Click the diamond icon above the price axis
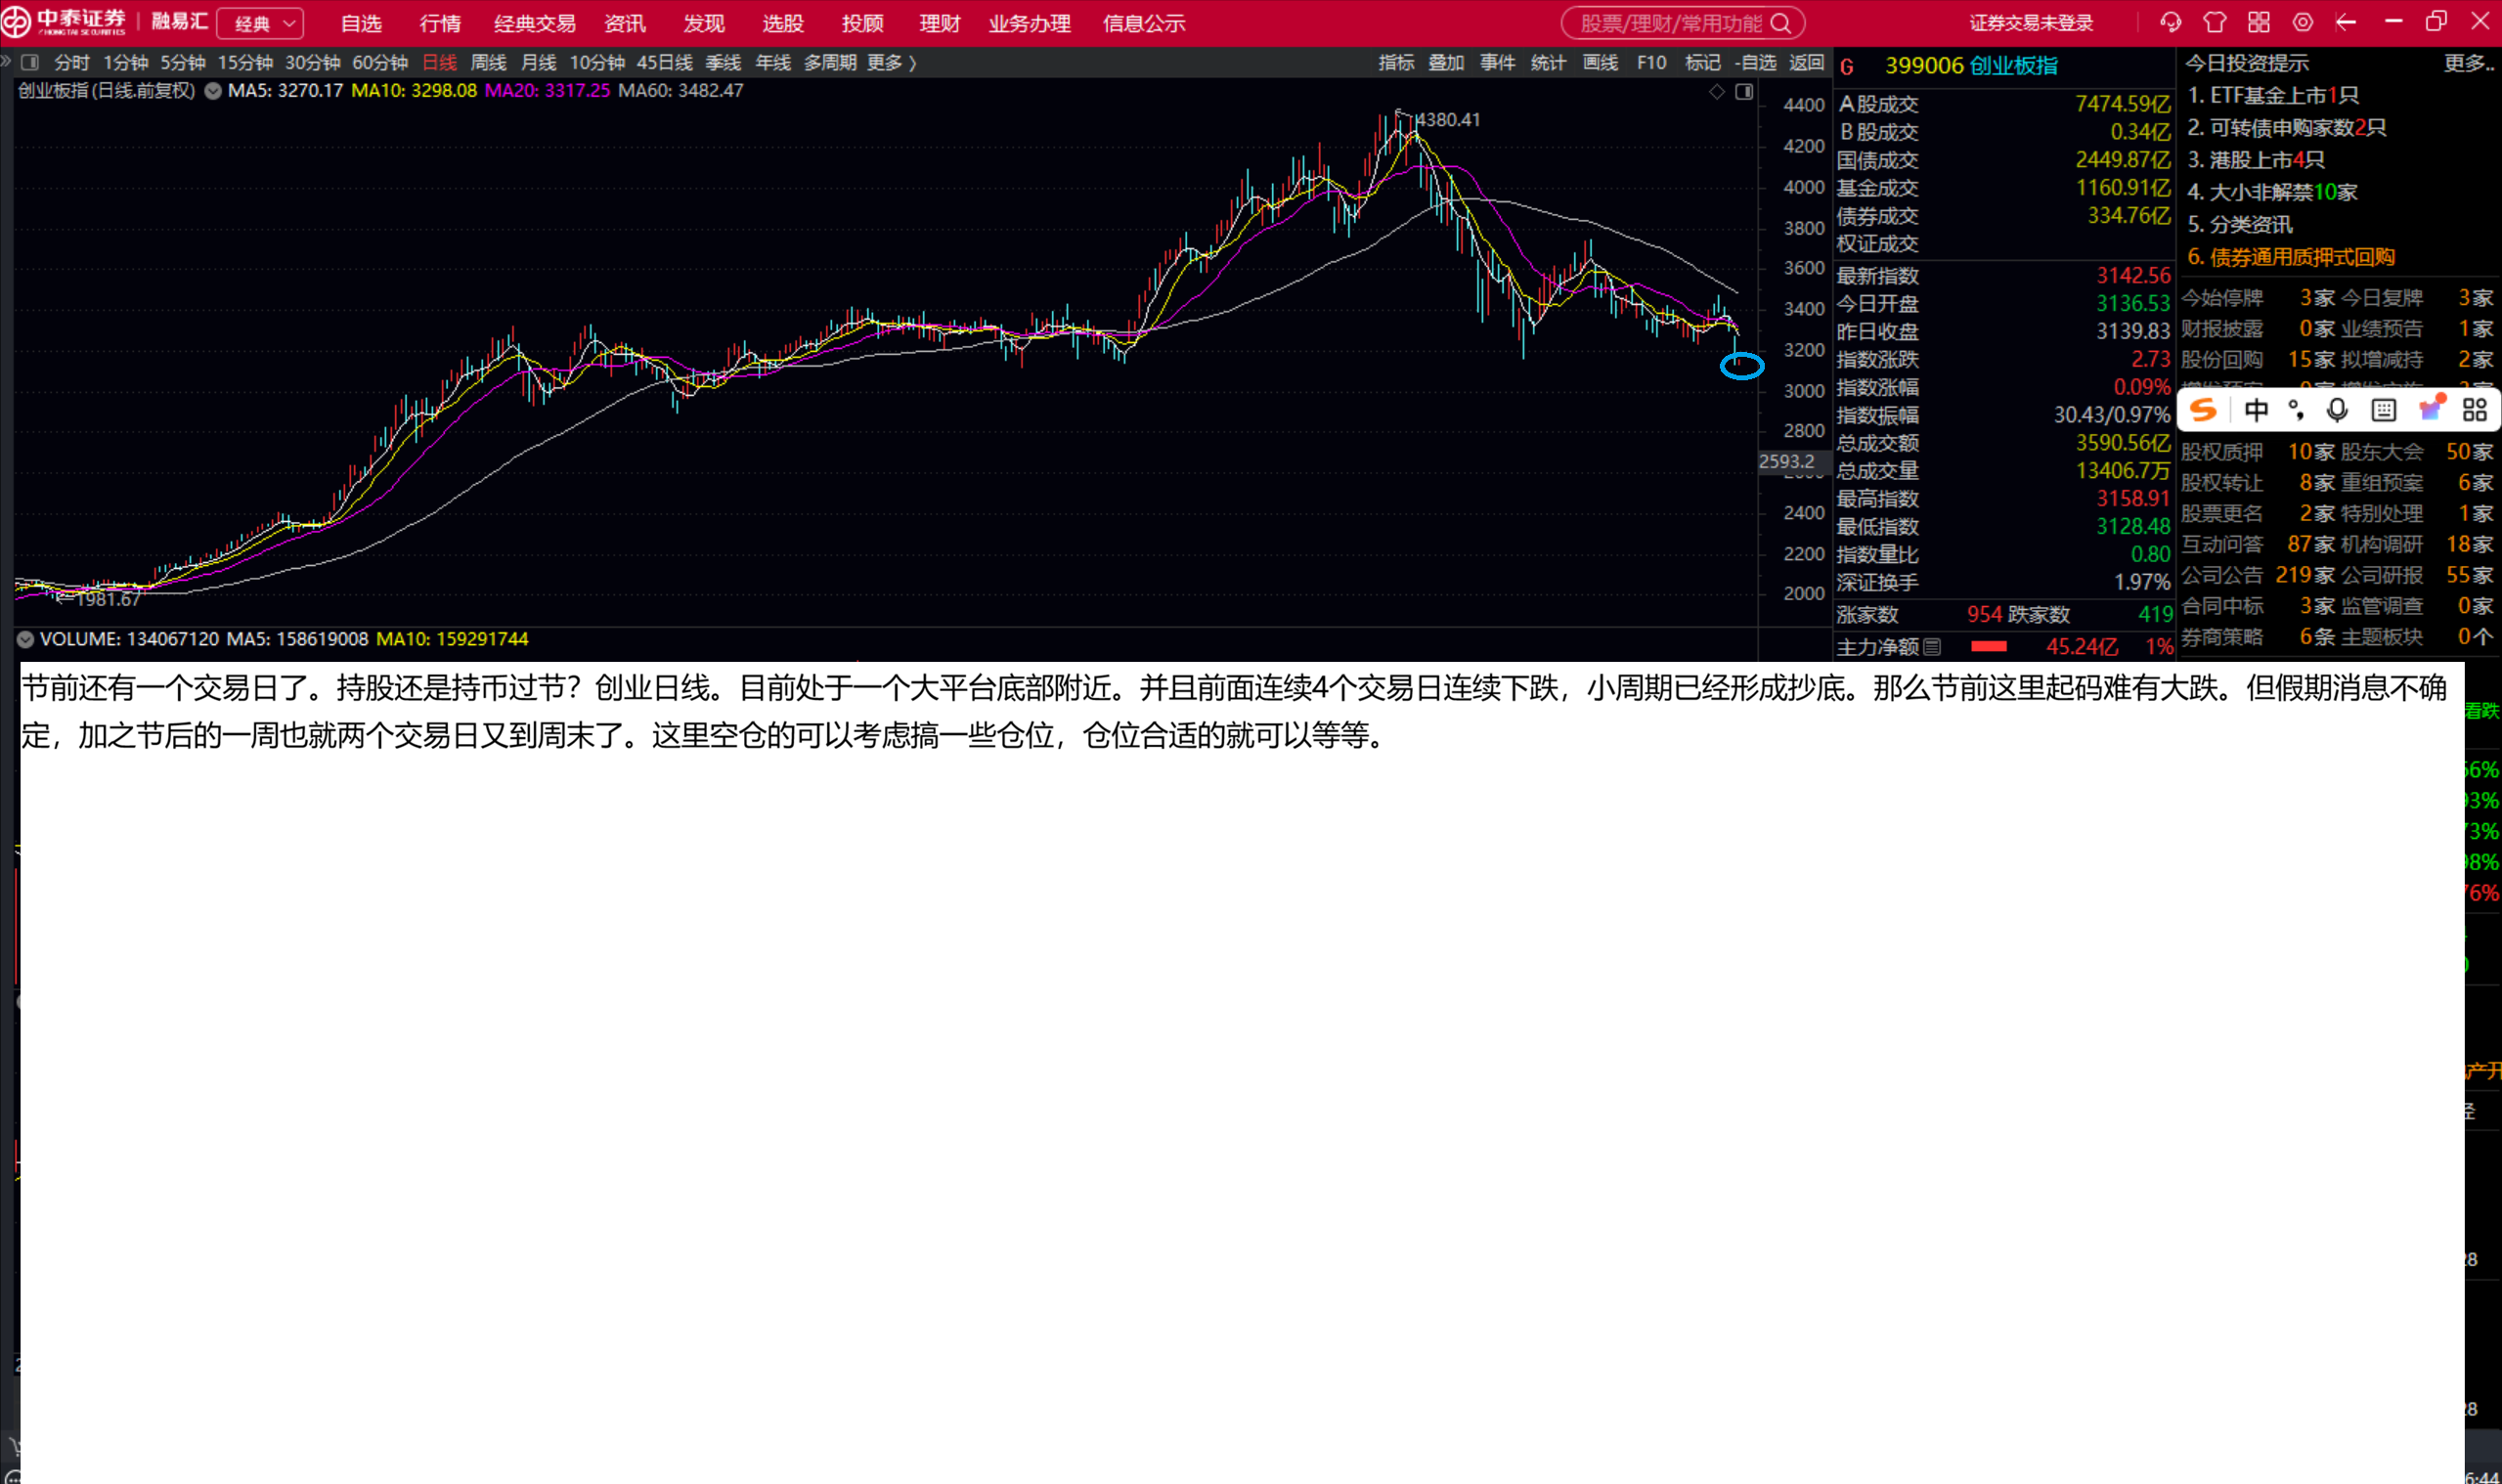 (1717, 92)
